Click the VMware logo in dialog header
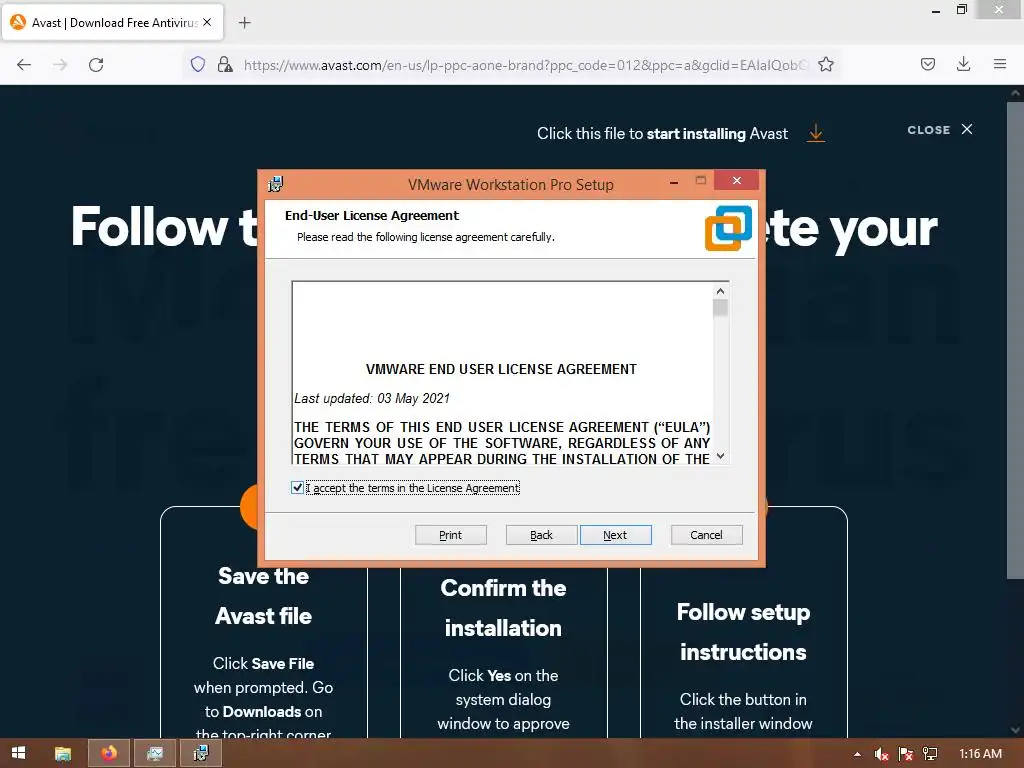The image size is (1024, 768). pyautogui.click(x=728, y=228)
